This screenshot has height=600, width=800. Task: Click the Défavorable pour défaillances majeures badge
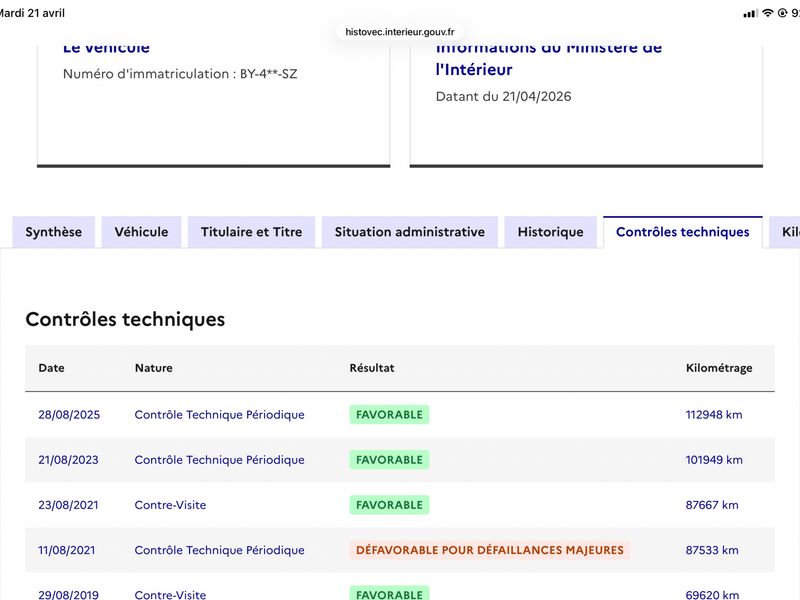[490, 550]
